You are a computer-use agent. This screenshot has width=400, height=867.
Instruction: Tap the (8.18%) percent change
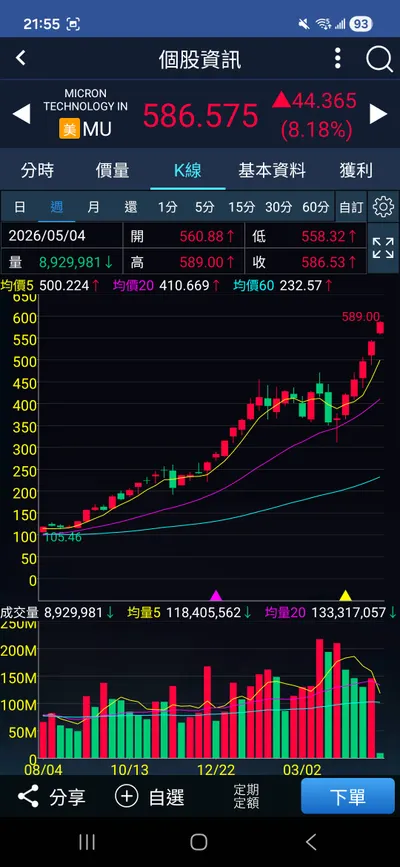pos(317,129)
